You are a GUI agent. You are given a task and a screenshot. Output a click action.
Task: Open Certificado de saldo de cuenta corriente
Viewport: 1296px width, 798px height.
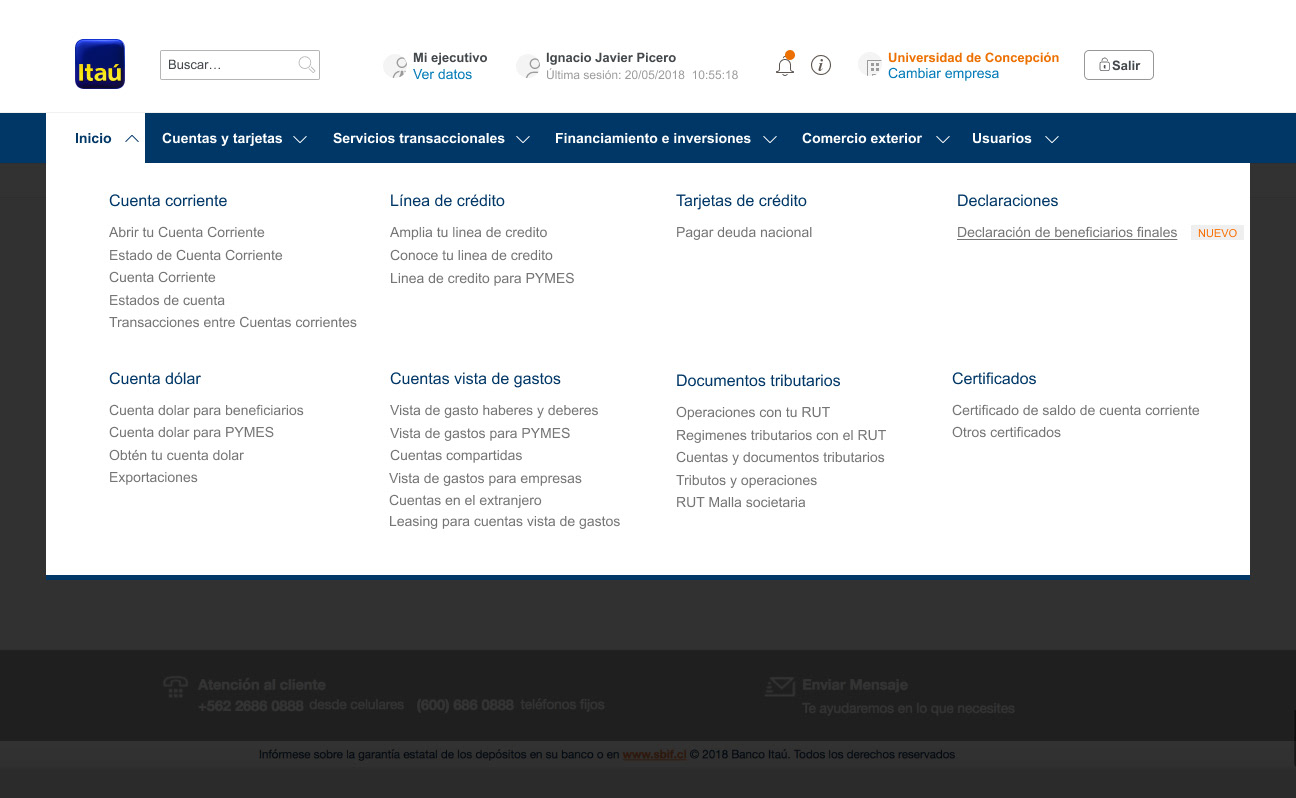[1076, 410]
